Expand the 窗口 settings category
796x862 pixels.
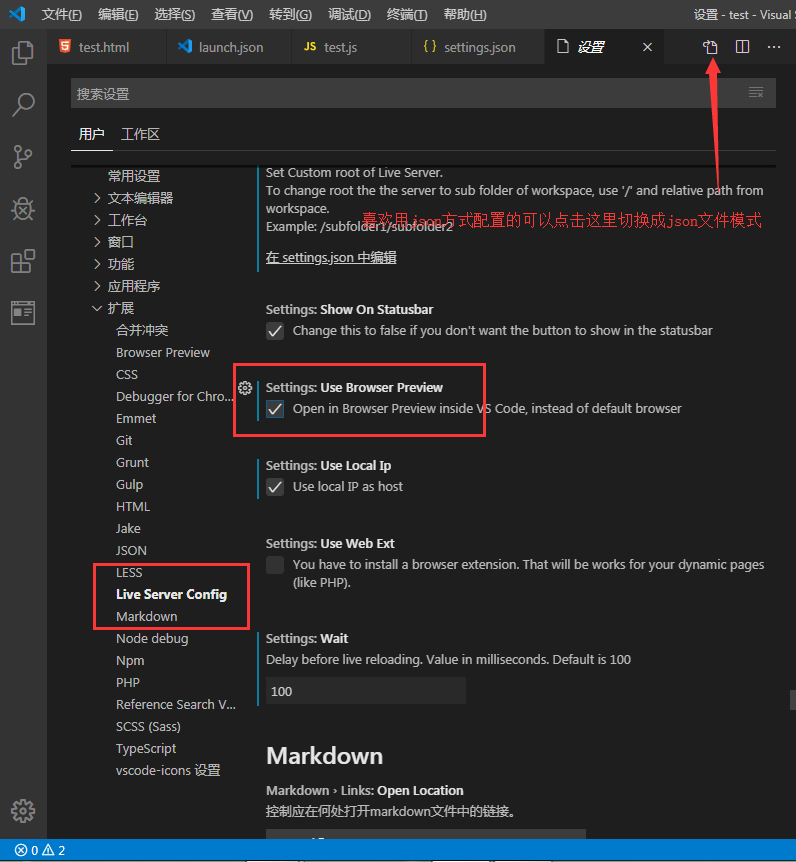114,242
